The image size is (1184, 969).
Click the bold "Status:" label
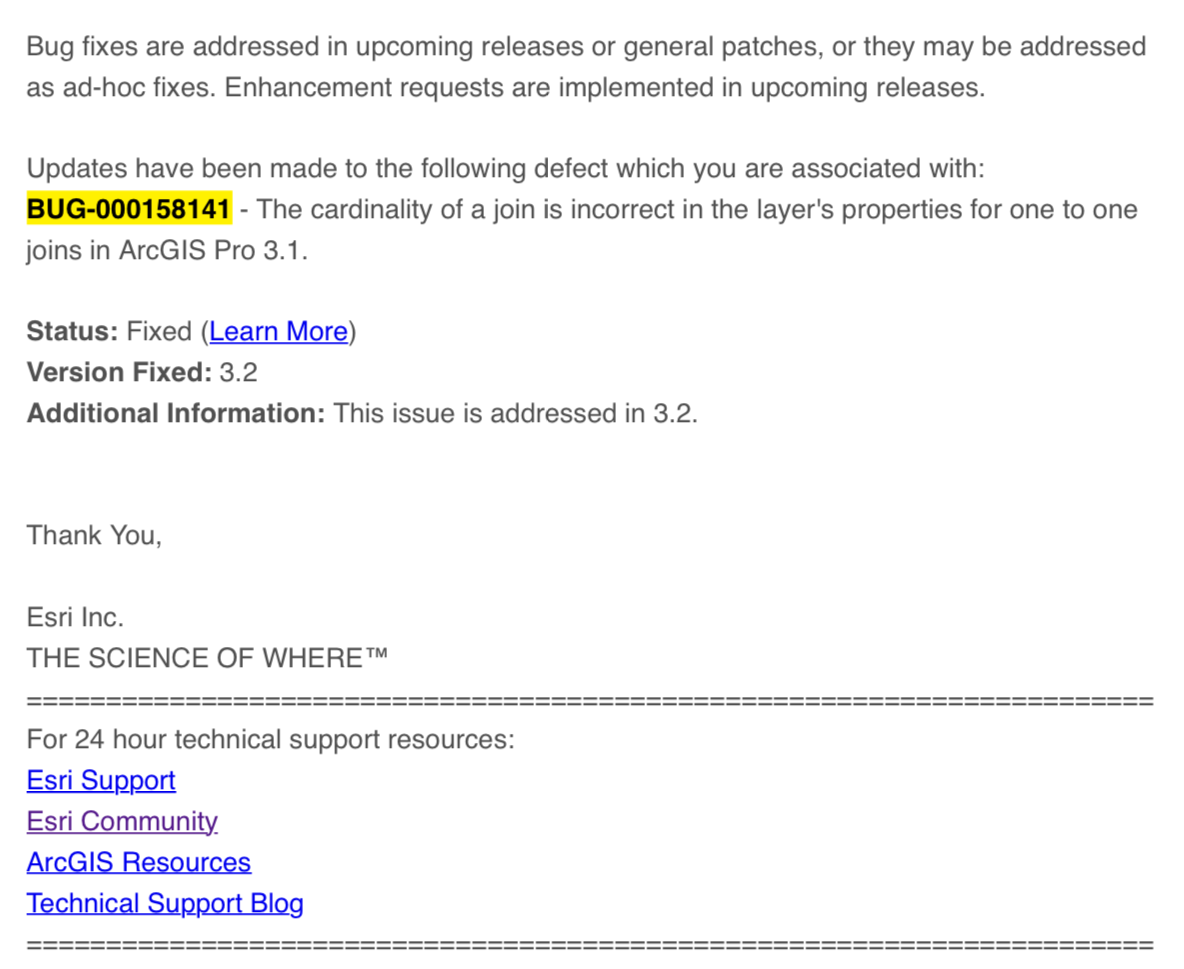[x=73, y=332]
